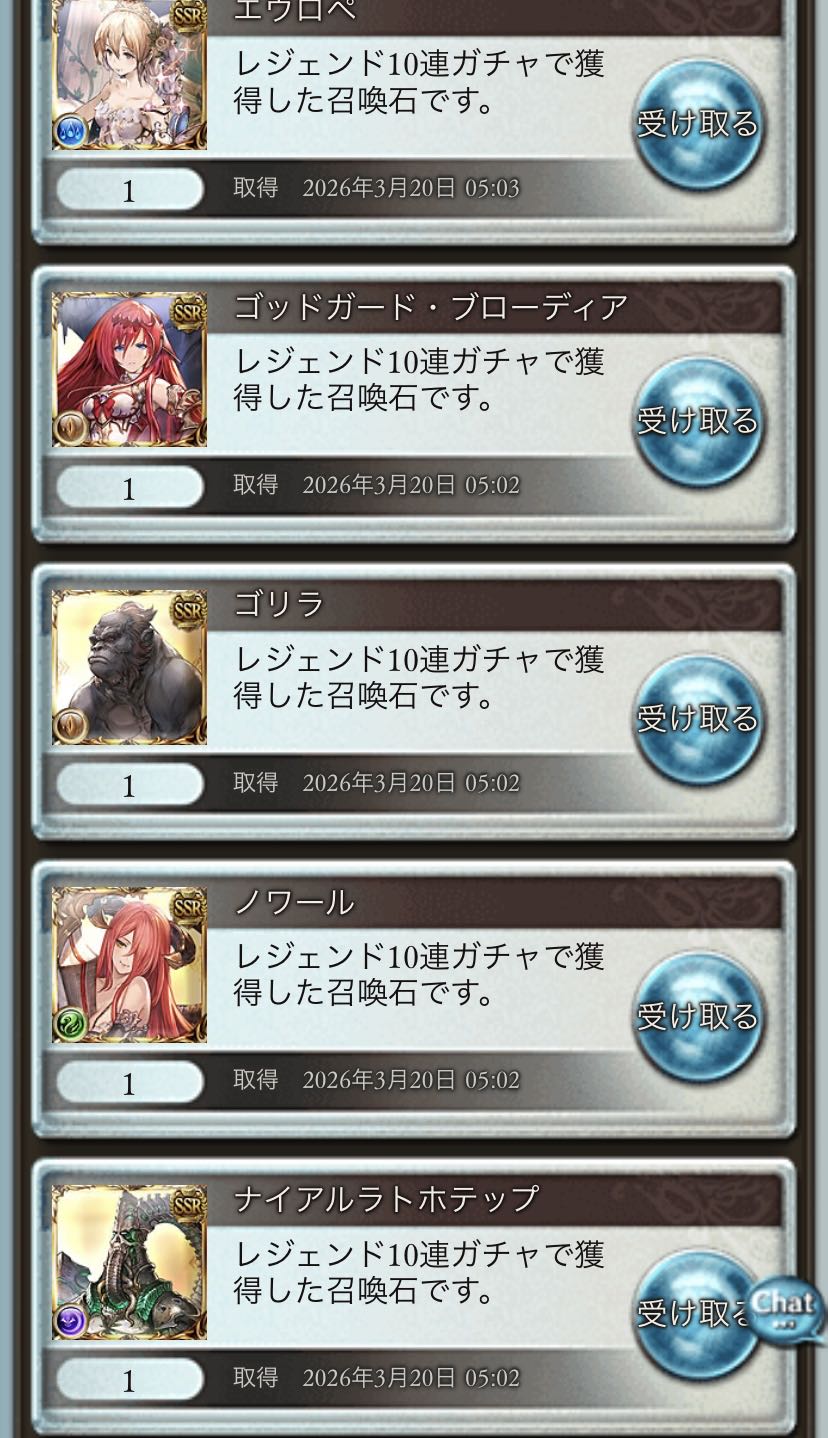The height and width of the screenshot is (1438, 828).
Task: Click the earth element icon on ブローディア
Action: click(71, 429)
